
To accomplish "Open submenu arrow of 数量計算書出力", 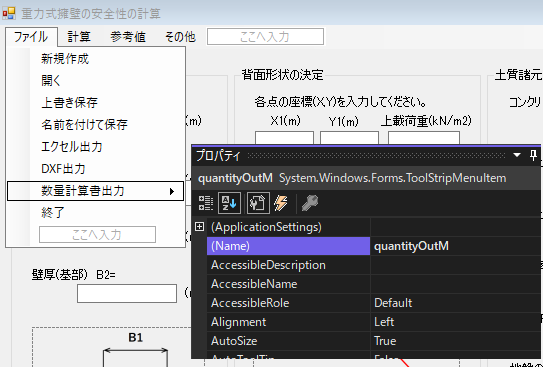I will click(x=172, y=191).
